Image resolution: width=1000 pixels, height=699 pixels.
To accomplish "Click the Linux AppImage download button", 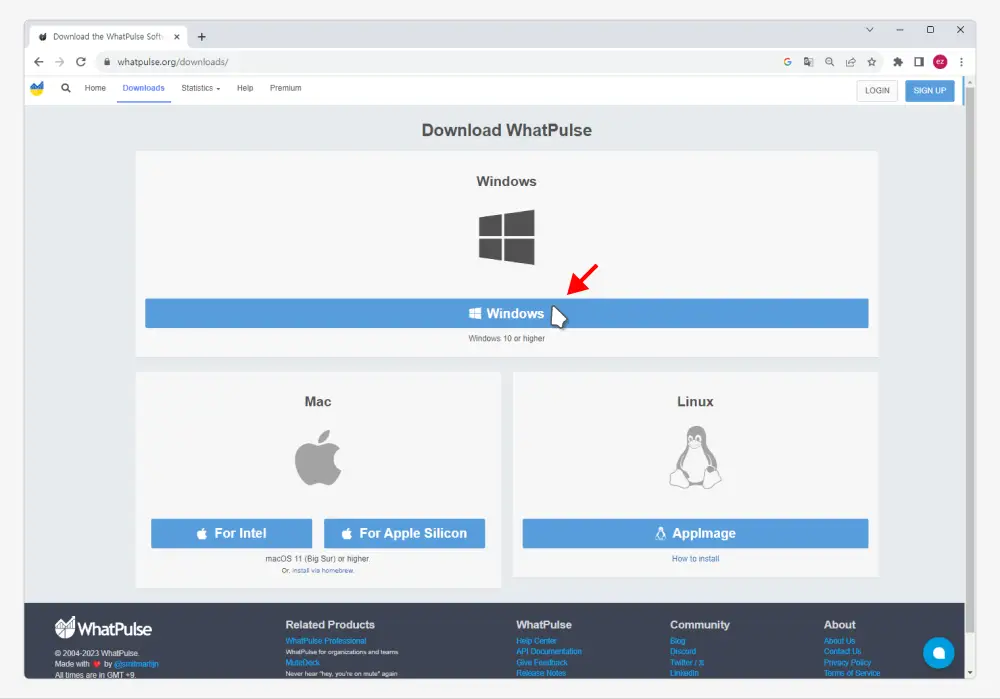I will [695, 533].
